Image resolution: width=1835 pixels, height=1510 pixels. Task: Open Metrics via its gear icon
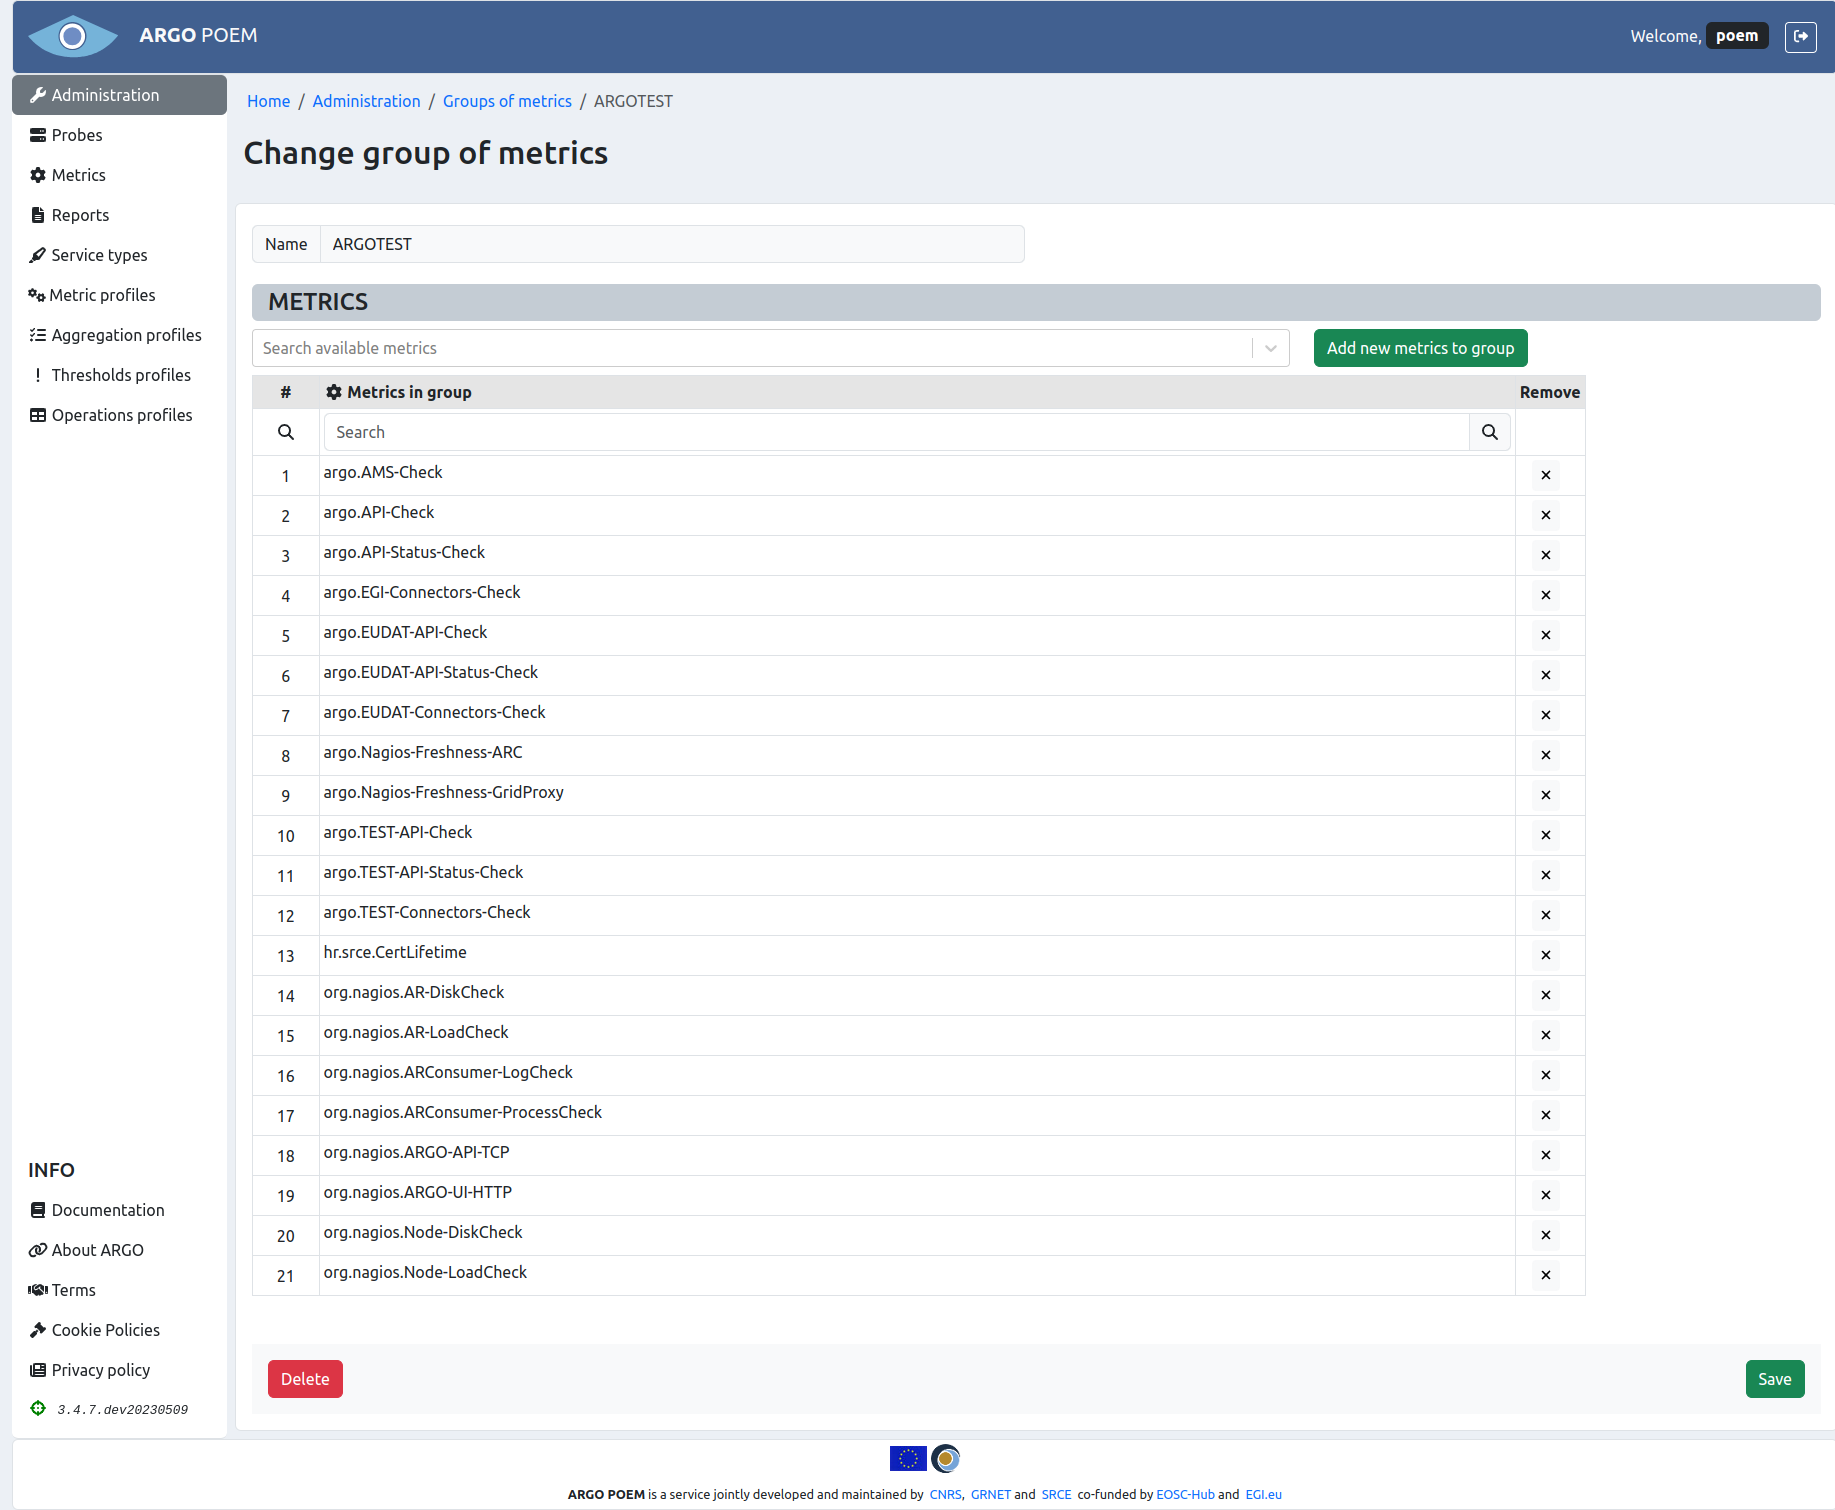37,174
